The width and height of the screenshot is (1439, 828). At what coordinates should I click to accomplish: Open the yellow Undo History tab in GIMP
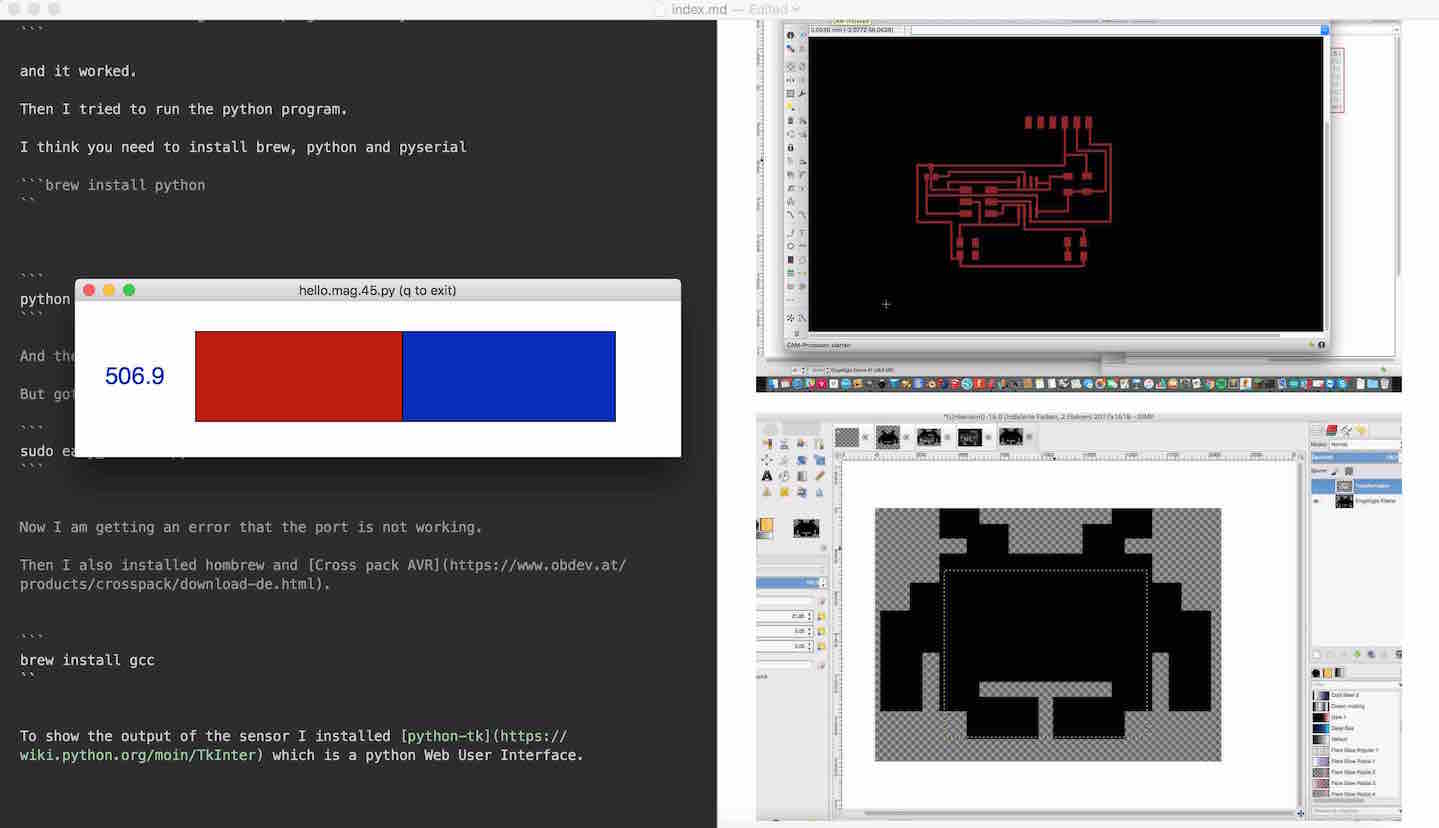(1360, 431)
